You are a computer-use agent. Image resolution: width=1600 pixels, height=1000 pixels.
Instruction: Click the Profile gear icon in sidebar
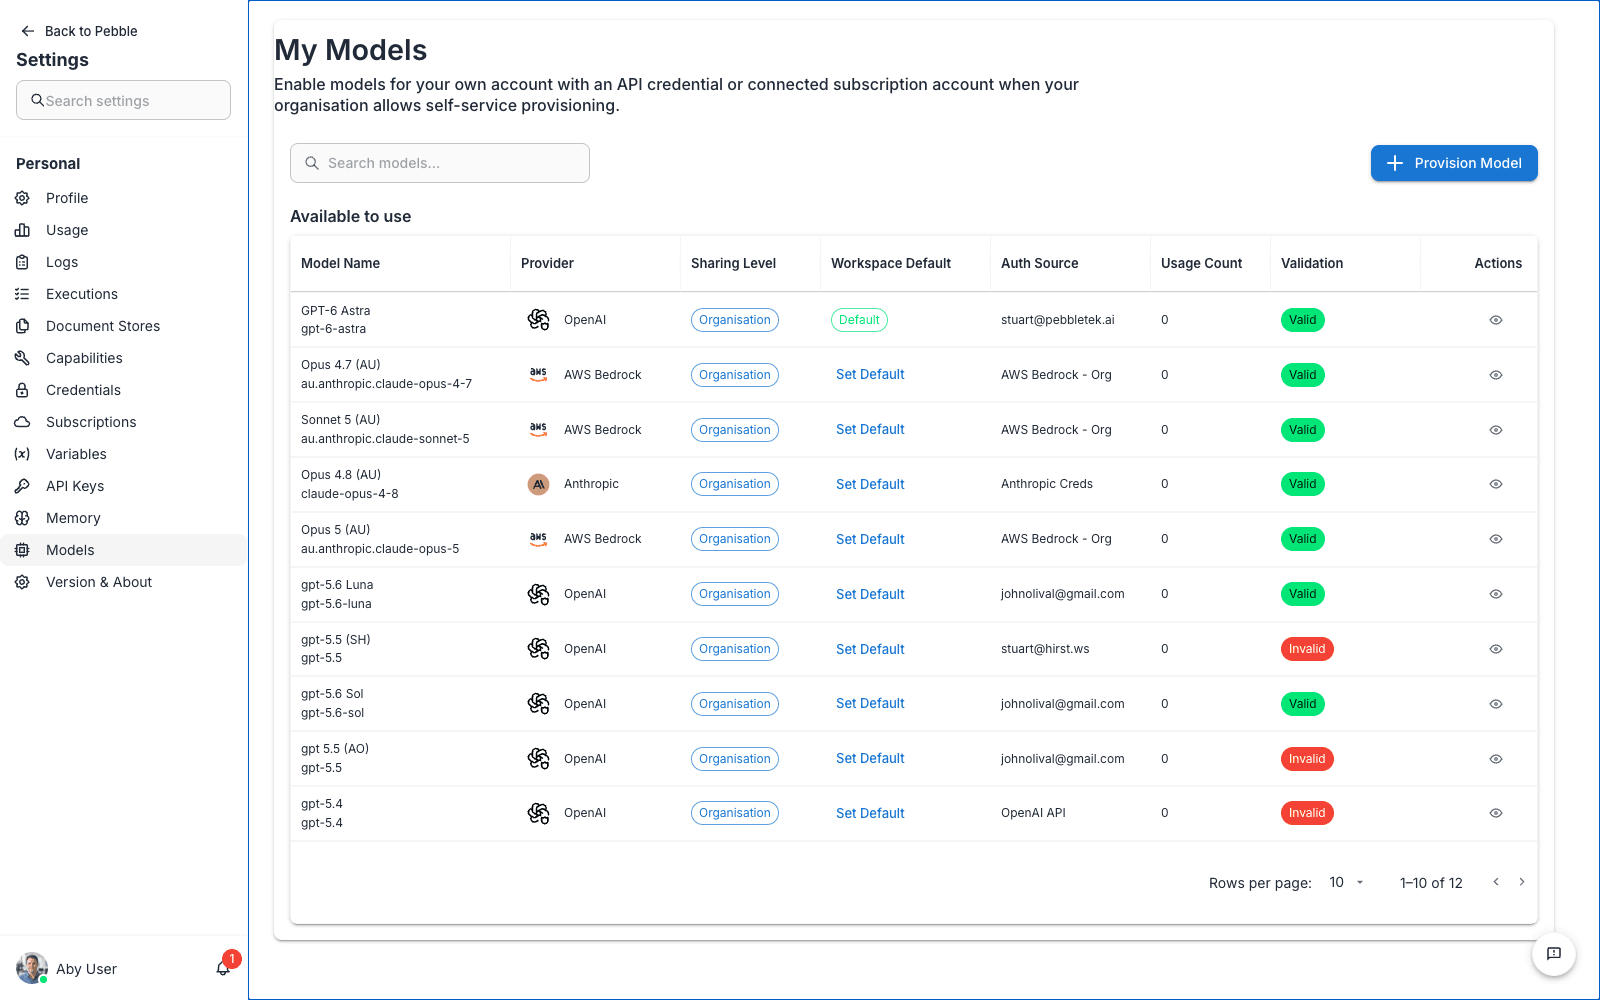click(22, 198)
